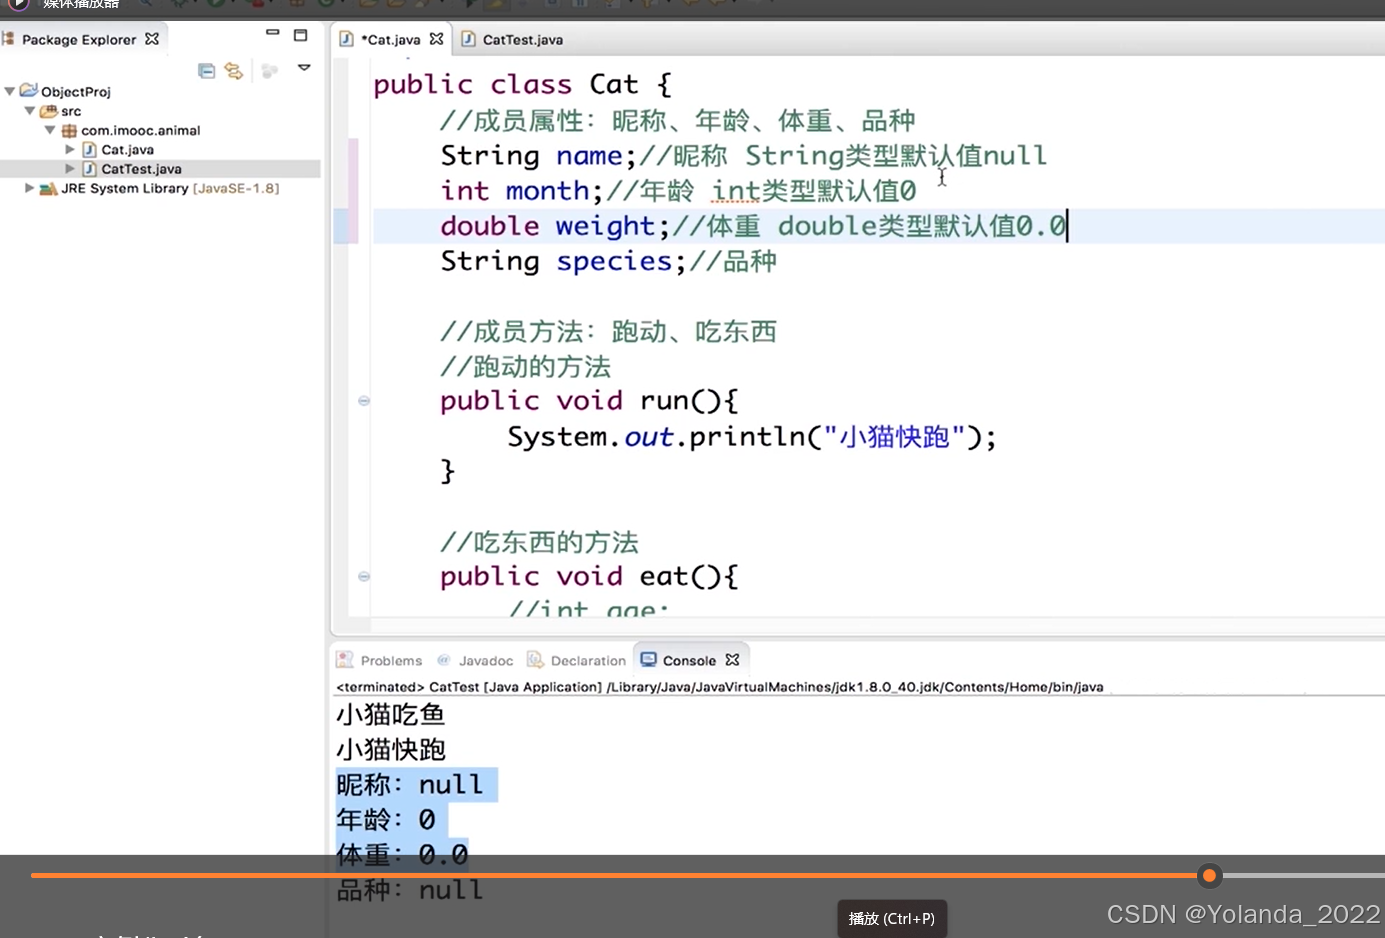Open the Package Explorer view menu arrow

pyautogui.click(x=304, y=68)
